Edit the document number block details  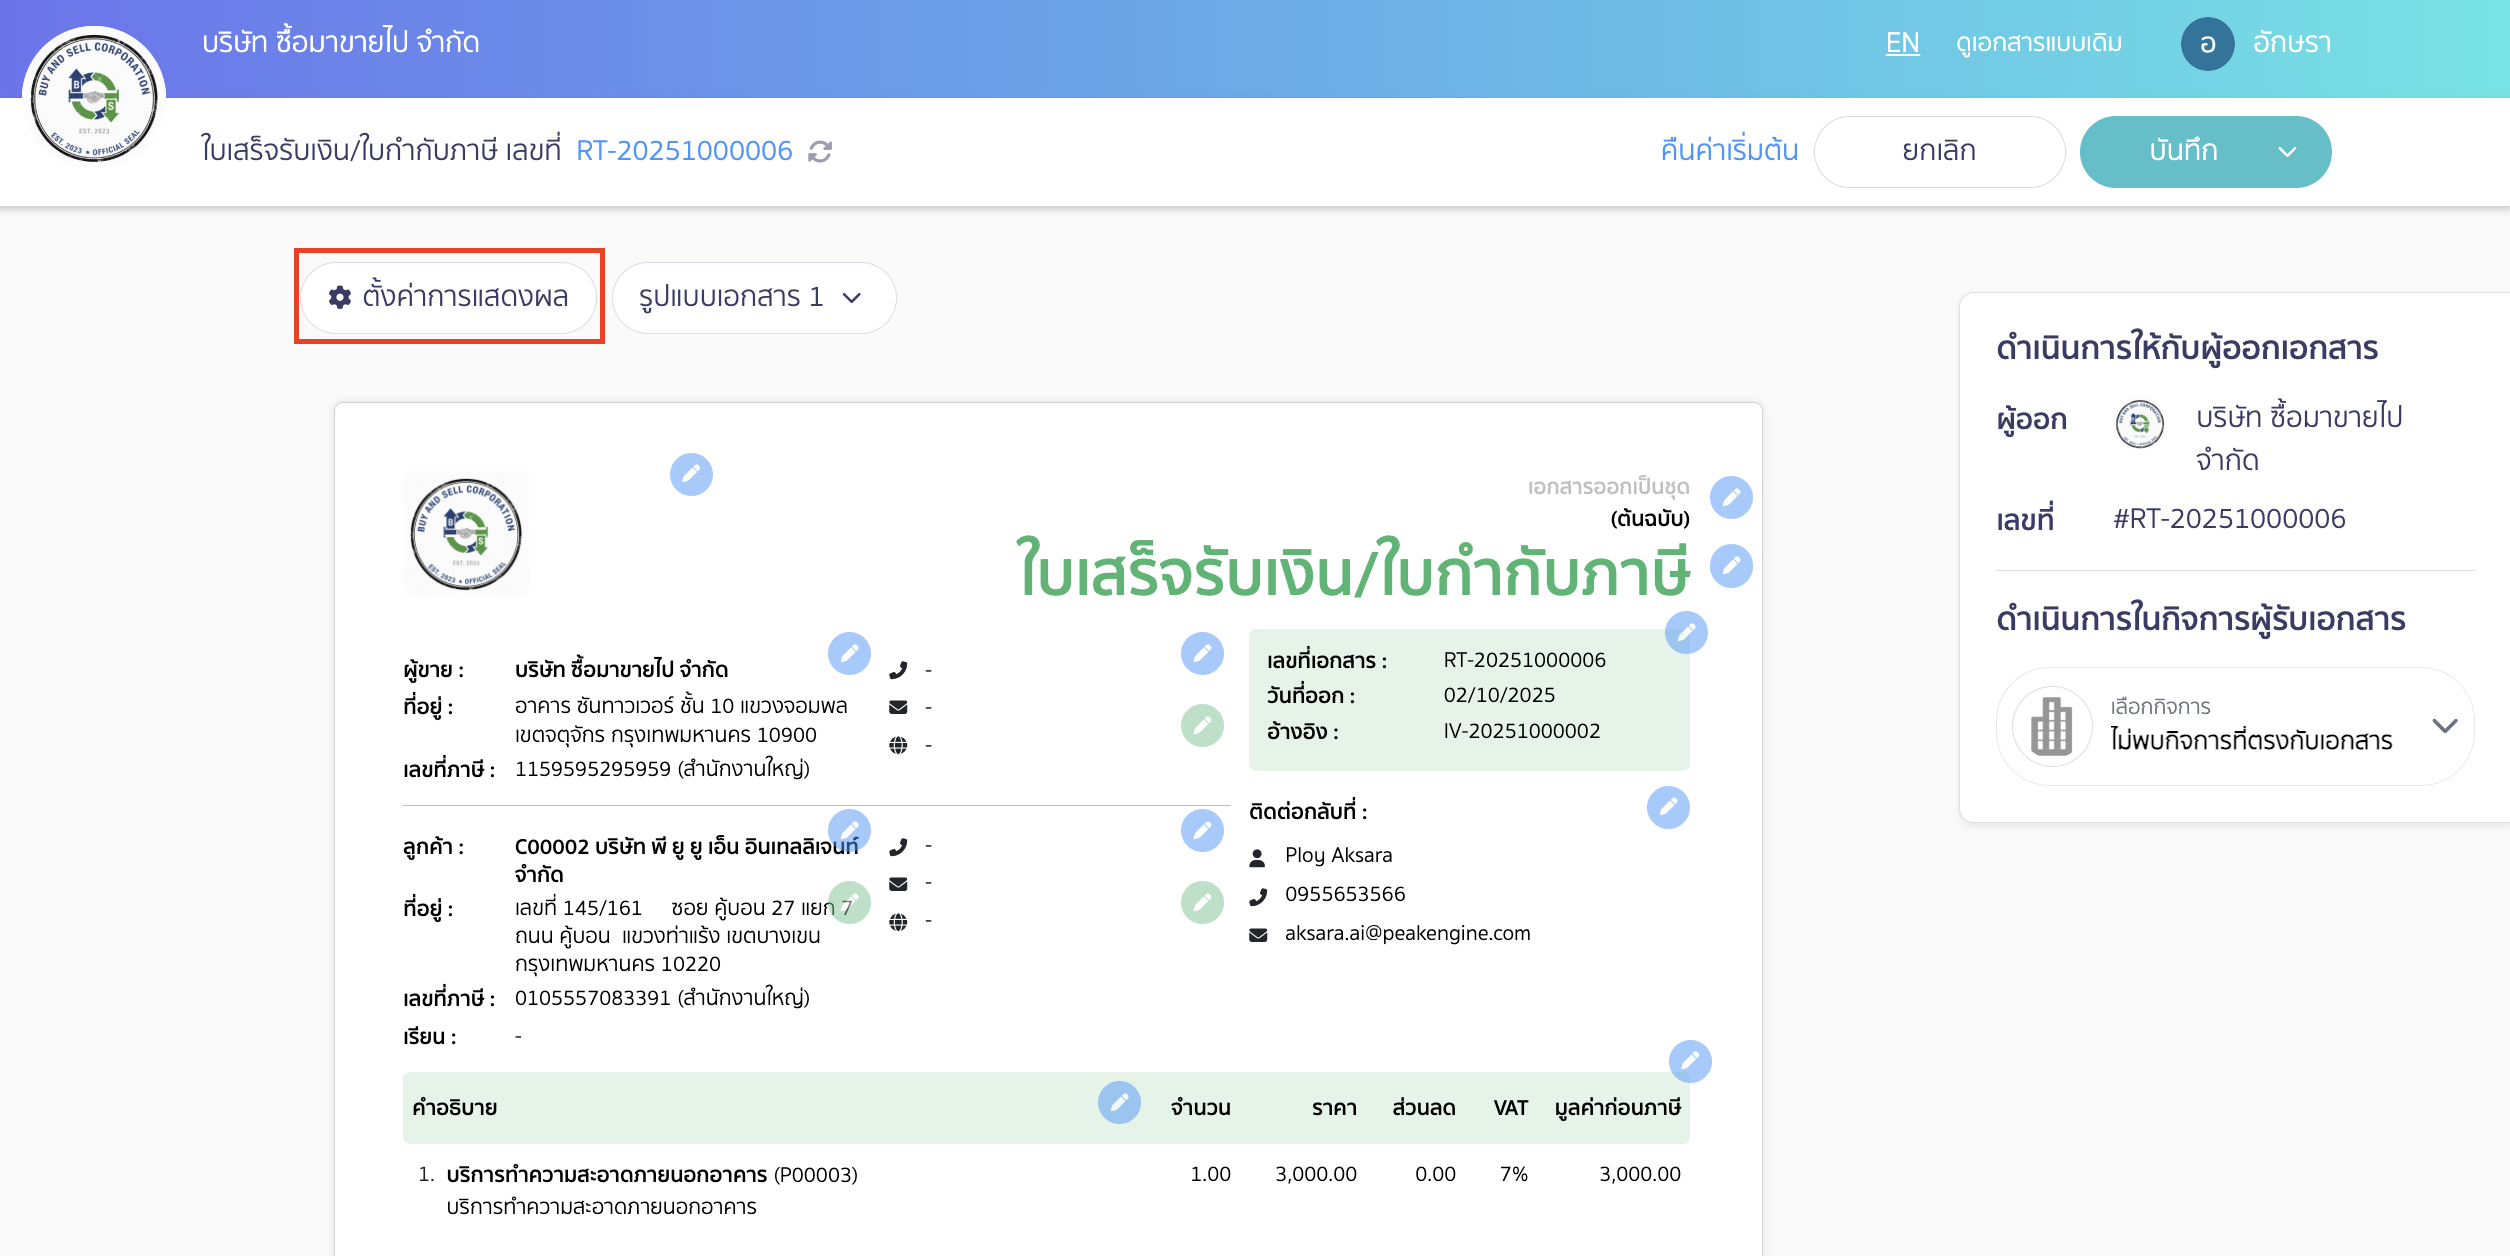coord(1687,632)
